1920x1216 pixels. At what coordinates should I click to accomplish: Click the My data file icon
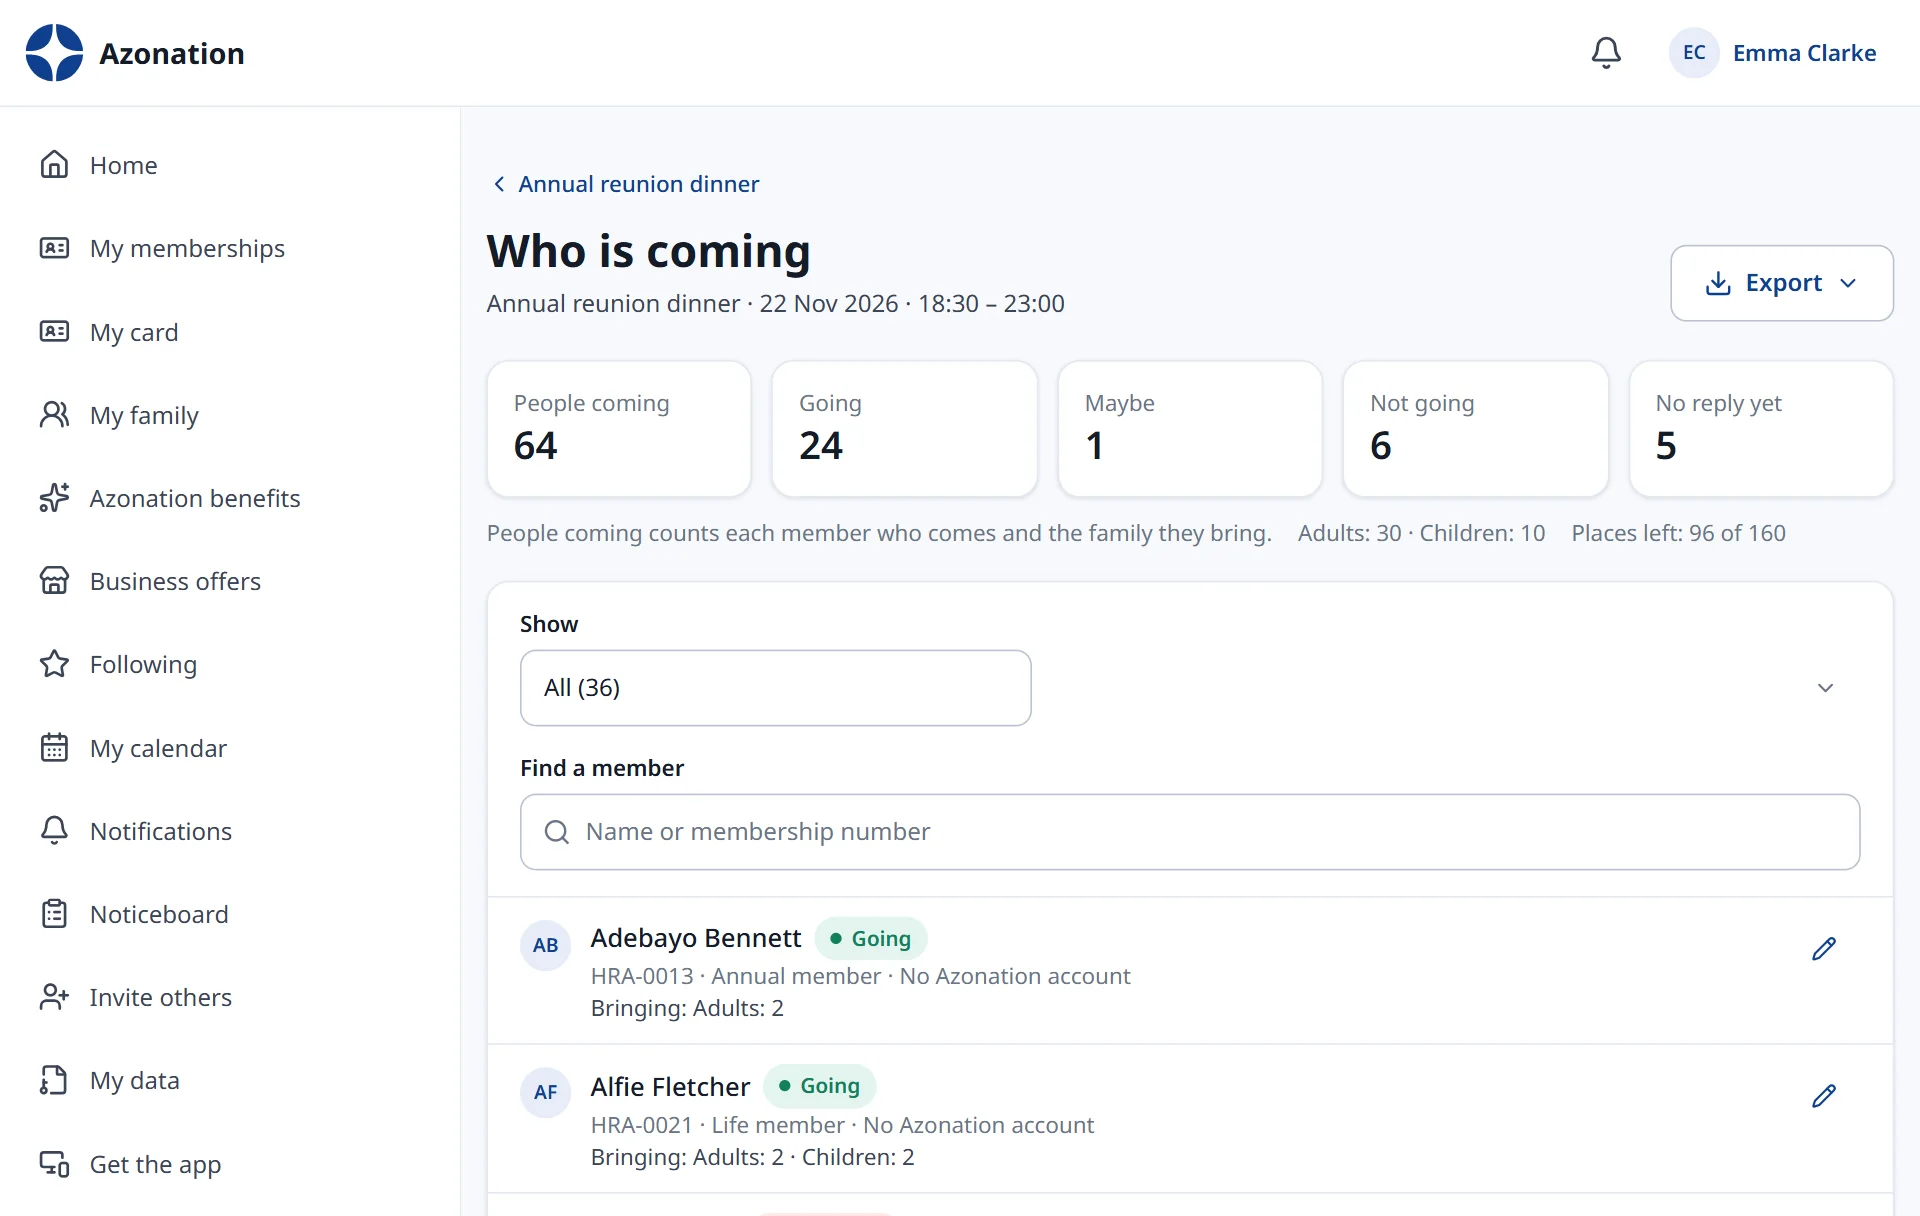coord(54,1080)
